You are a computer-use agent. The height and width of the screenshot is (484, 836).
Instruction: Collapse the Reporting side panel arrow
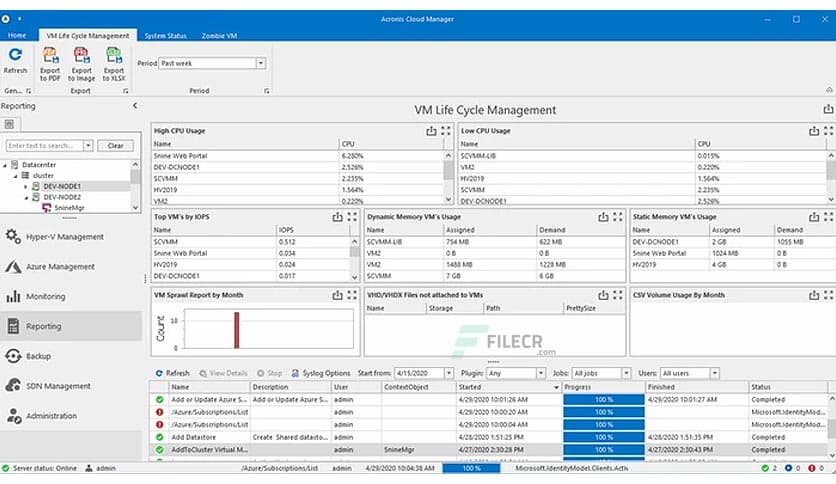point(135,106)
